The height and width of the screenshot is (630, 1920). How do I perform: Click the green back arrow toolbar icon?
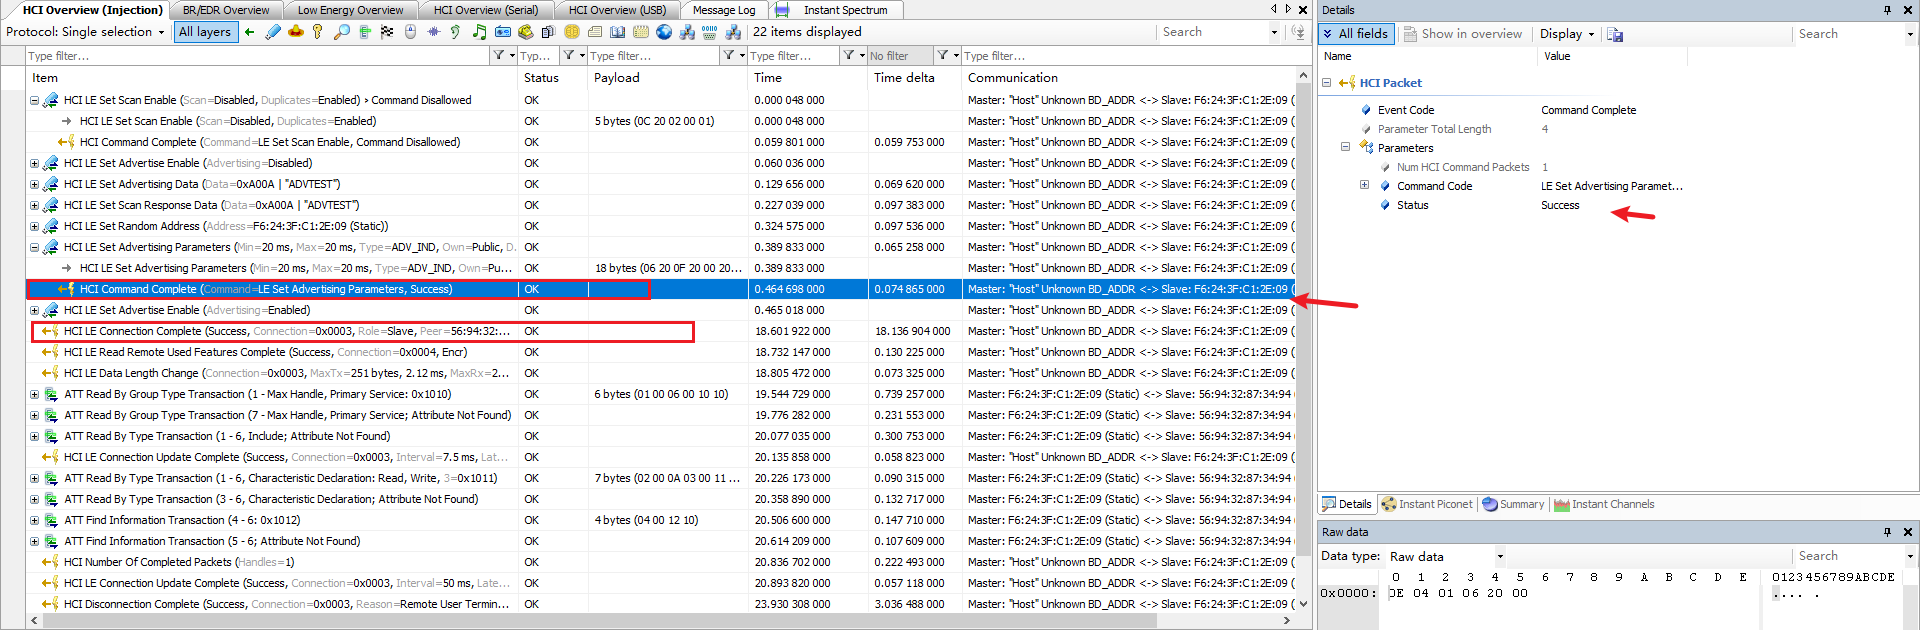pyautogui.click(x=249, y=32)
